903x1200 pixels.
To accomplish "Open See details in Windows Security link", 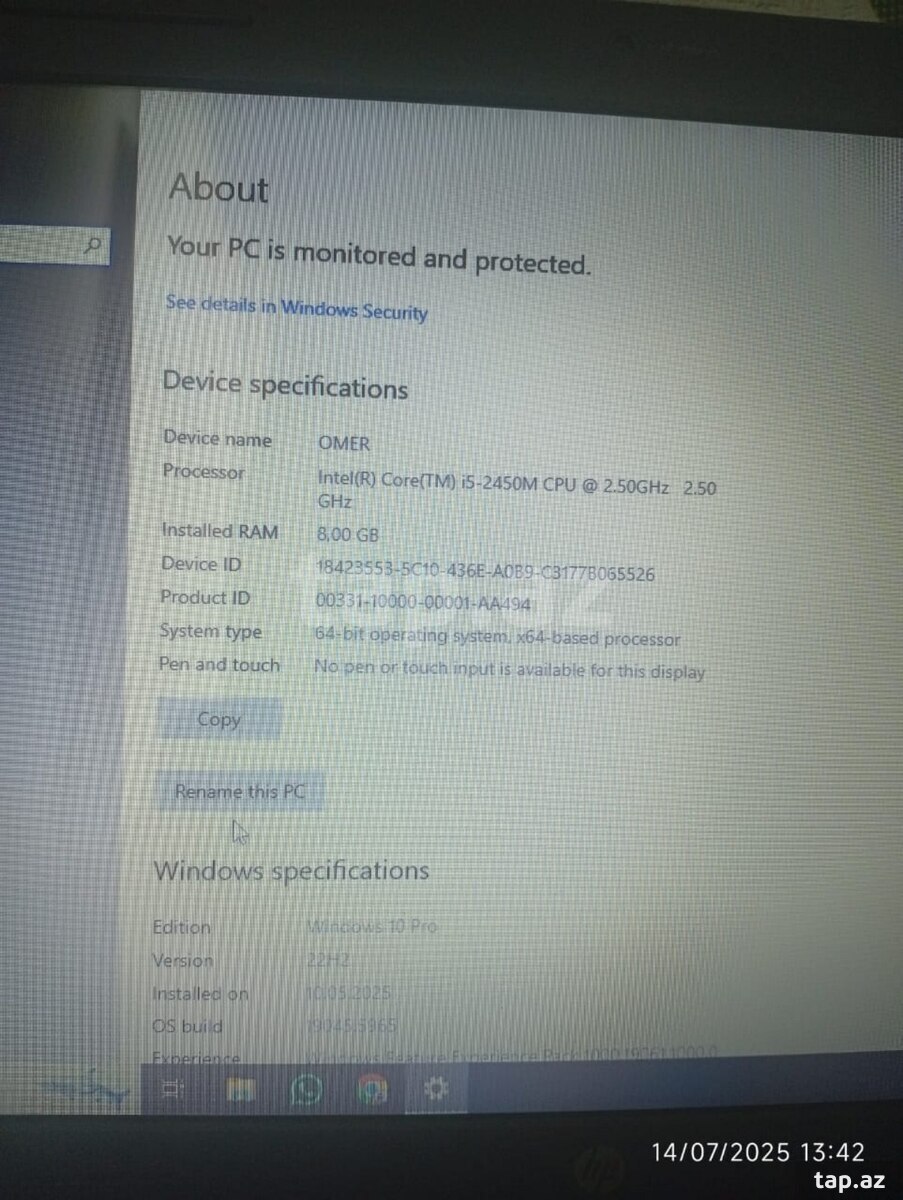I will [x=296, y=308].
